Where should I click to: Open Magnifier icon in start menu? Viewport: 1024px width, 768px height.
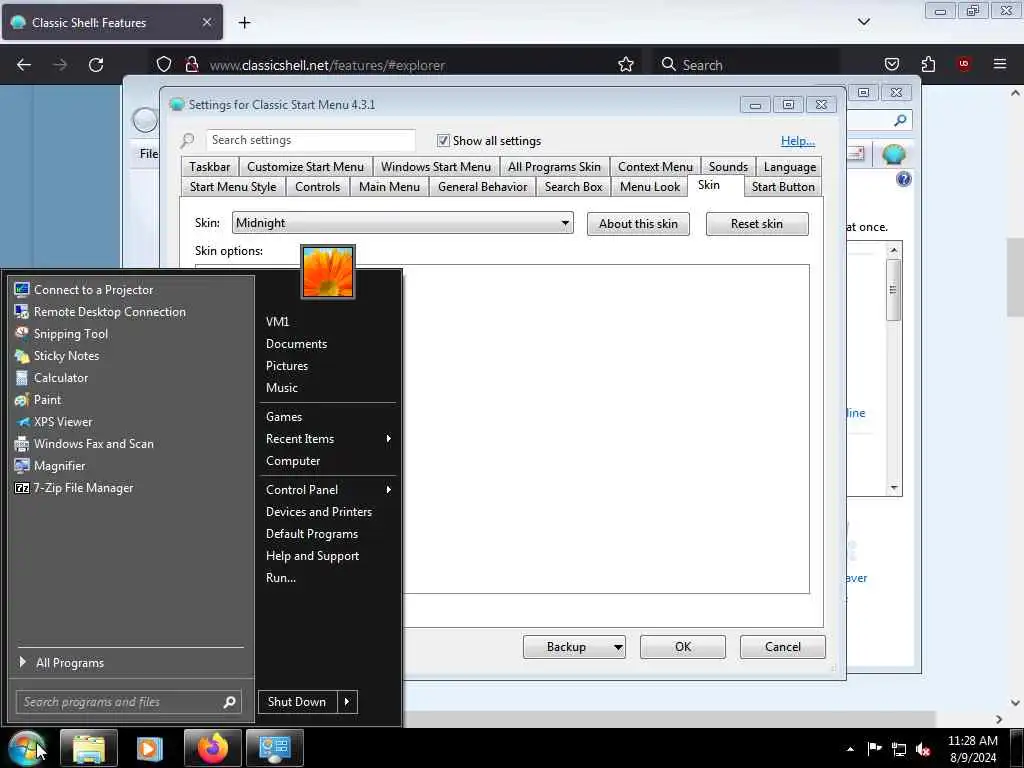(22, 466)
